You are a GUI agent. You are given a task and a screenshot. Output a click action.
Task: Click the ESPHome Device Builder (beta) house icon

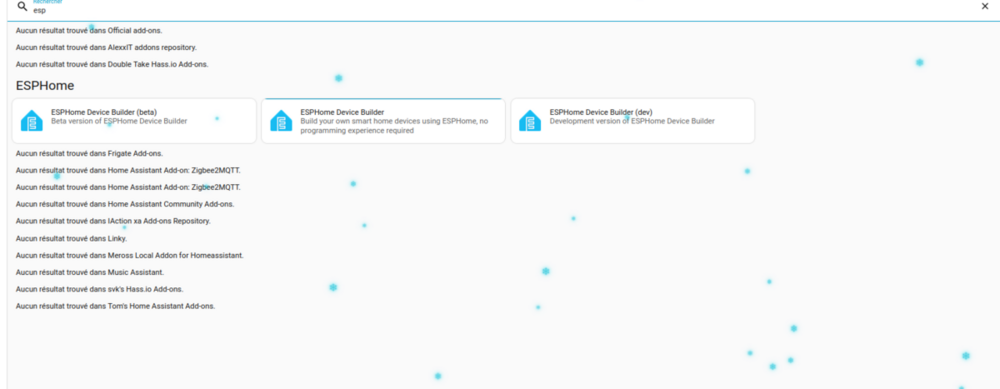click(32, 121)
